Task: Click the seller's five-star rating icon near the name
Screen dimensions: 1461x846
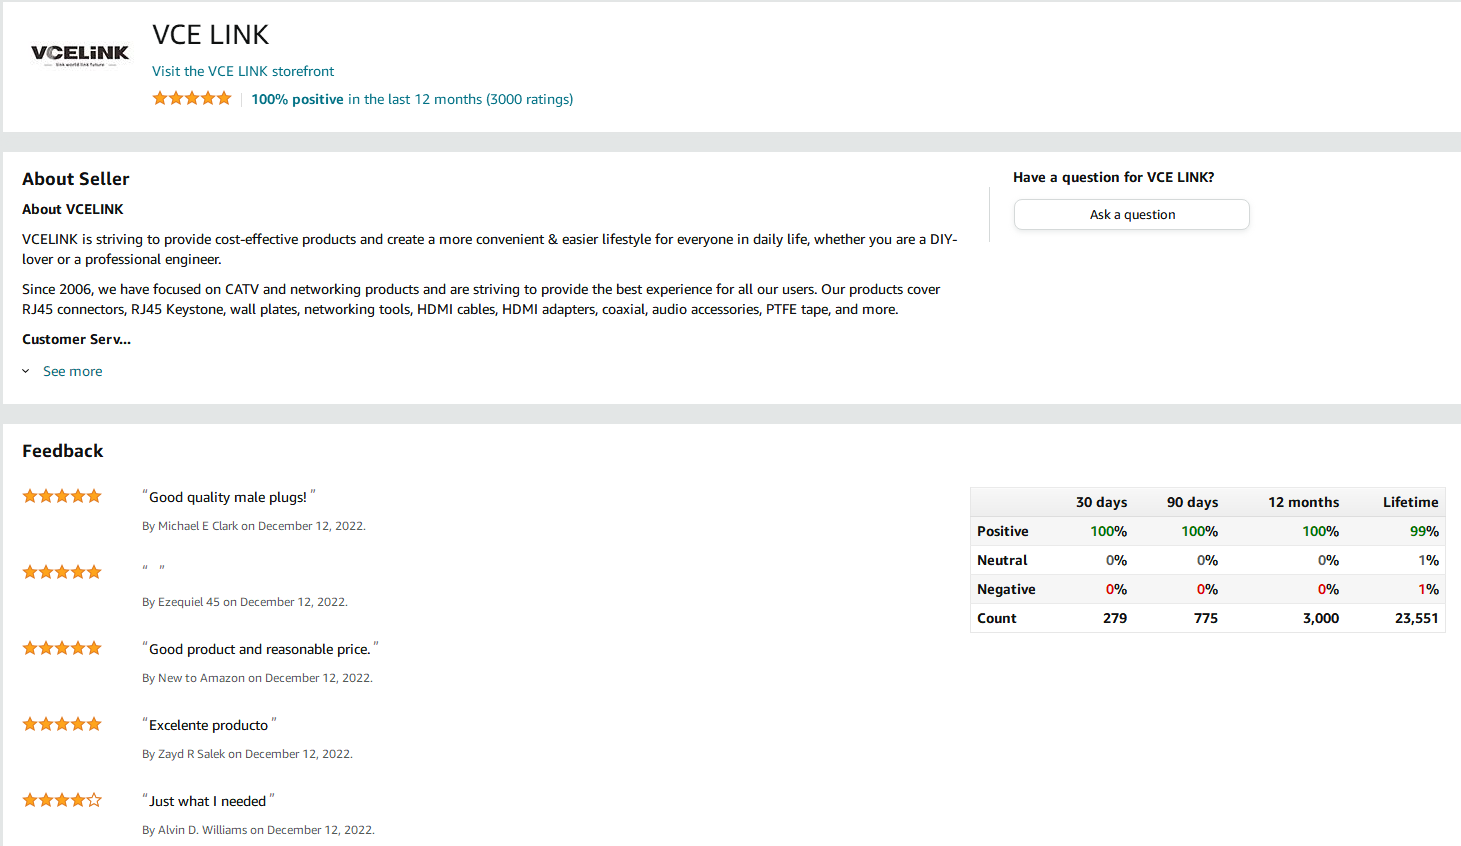Action: 192,98
